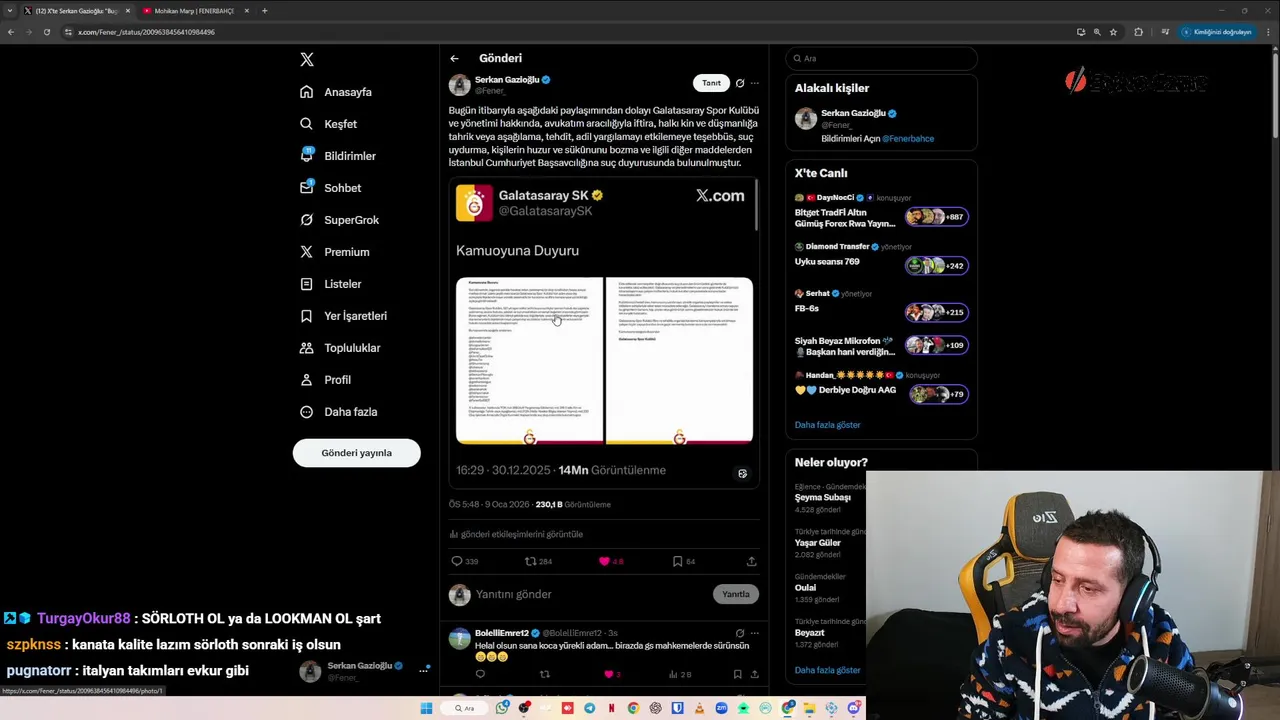Open the Windows Start menu
This screenshot has width=1280, height=720.
click(x=426, y=708)
